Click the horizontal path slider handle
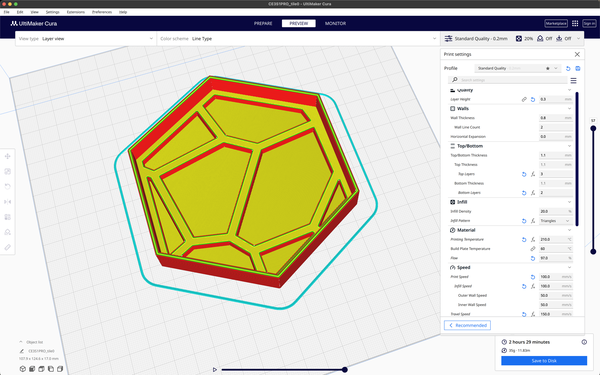This screenshot has width=600, height=375. click(345, 370)
